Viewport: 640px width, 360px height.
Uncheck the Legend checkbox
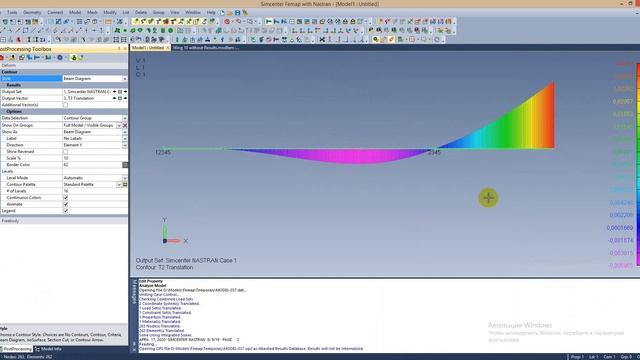pos(65,211)
